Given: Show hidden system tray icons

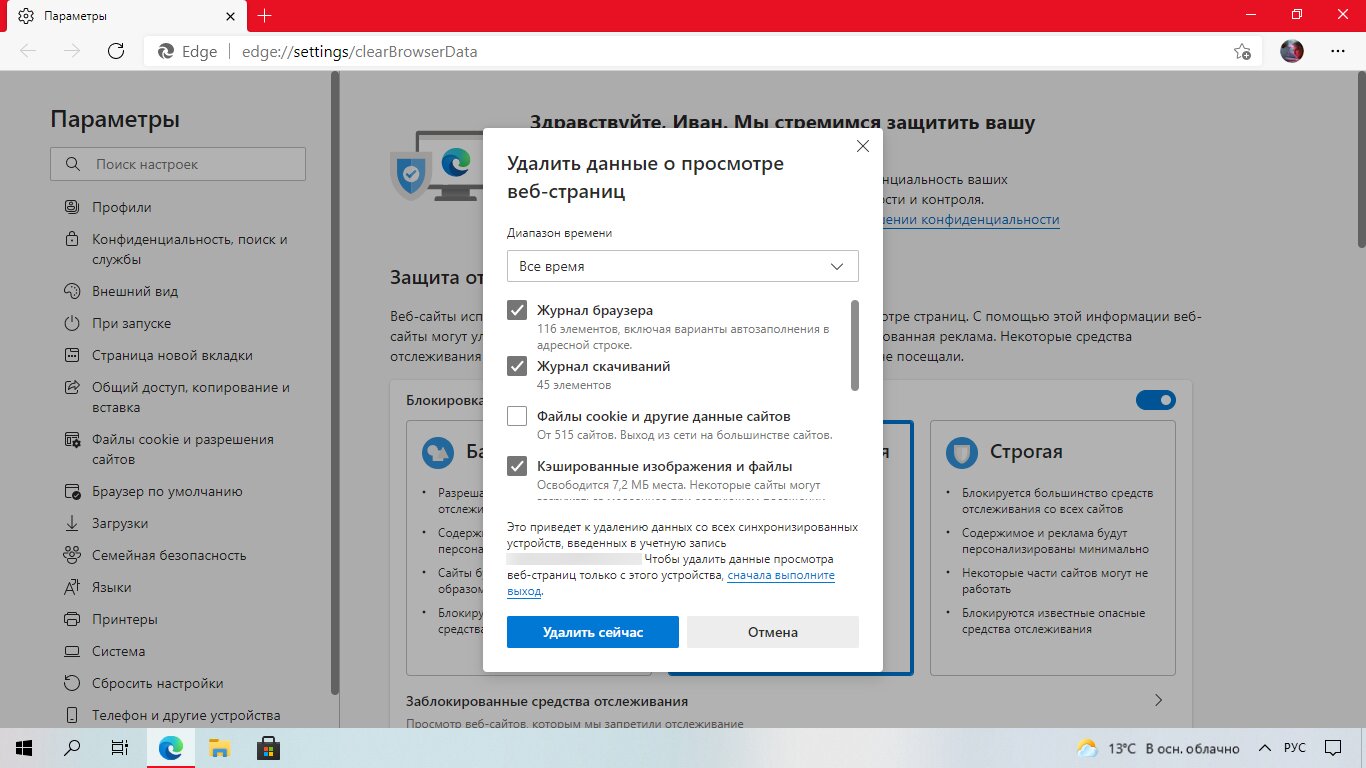Looking at the screenshot, I should 1265,748.
